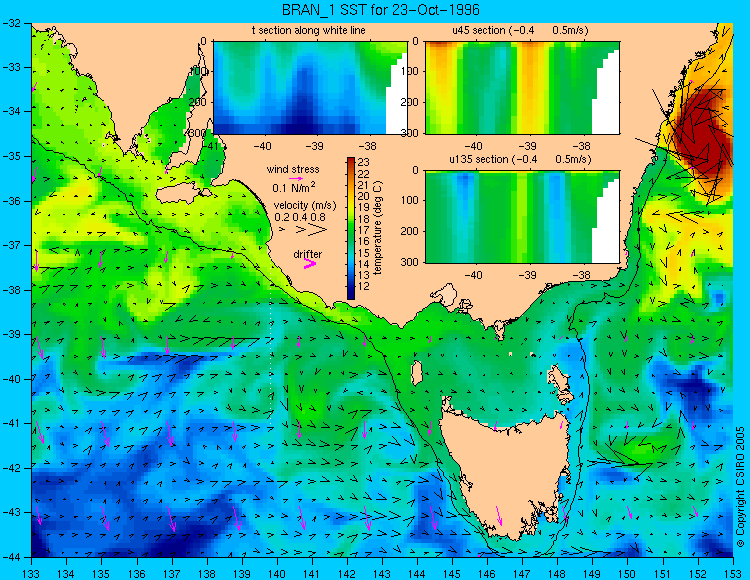Open the t section inset plot
The image size is (750, 580).
[310, 88]
